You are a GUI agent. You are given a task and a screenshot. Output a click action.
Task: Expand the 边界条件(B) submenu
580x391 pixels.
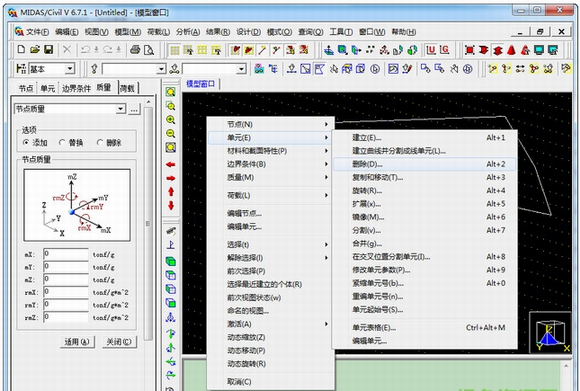(x=271, y=164)
